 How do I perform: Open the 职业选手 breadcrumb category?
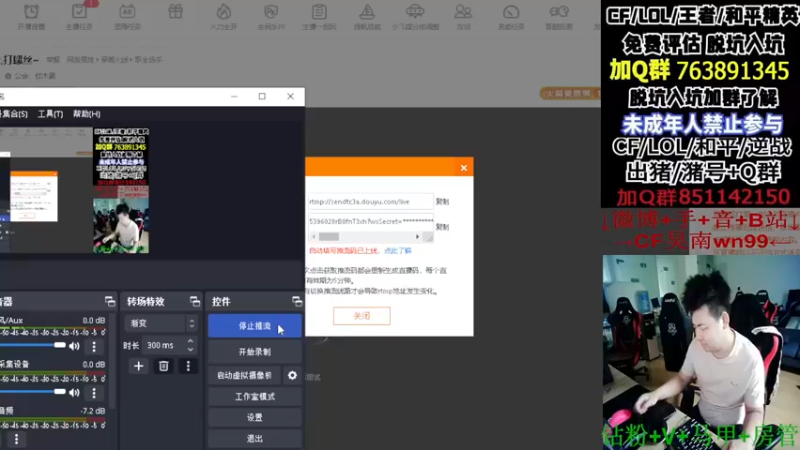coord(148,60)
